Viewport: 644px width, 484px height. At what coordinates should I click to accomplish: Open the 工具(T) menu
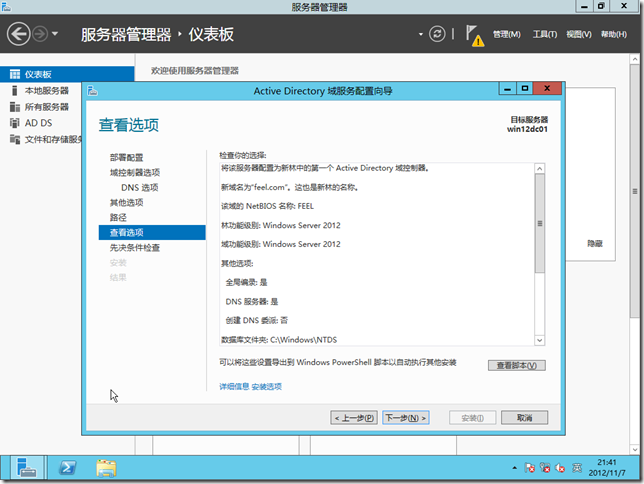(545, 35)
